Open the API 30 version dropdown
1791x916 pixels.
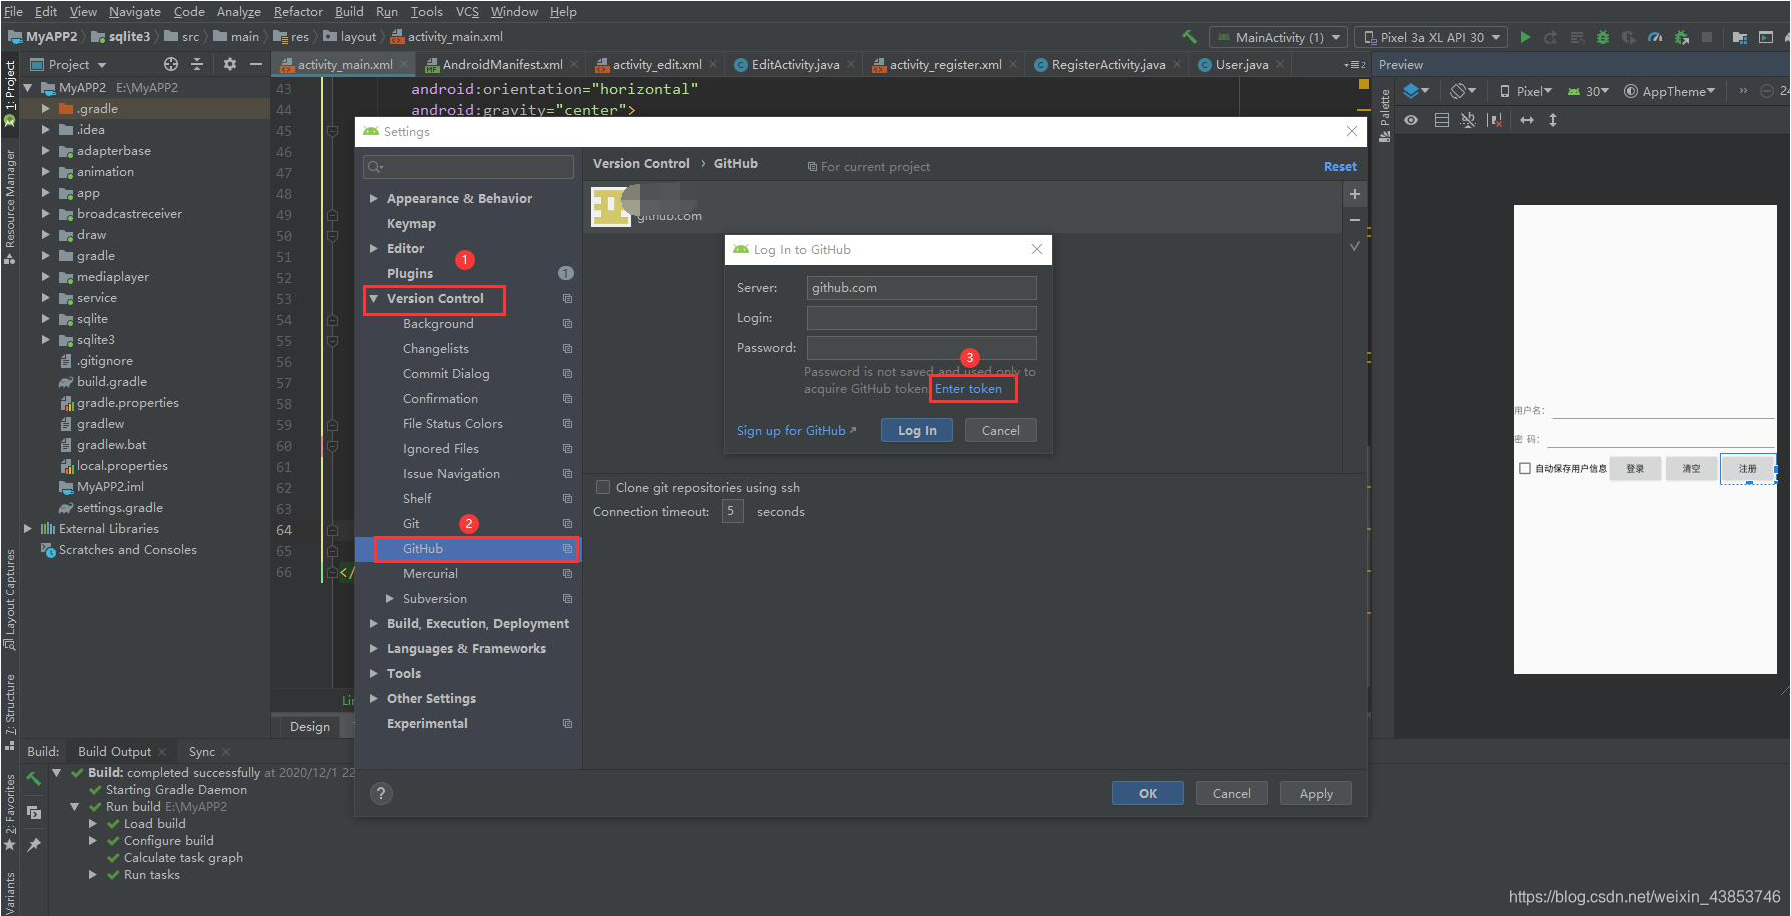(x=1588, y=91)
